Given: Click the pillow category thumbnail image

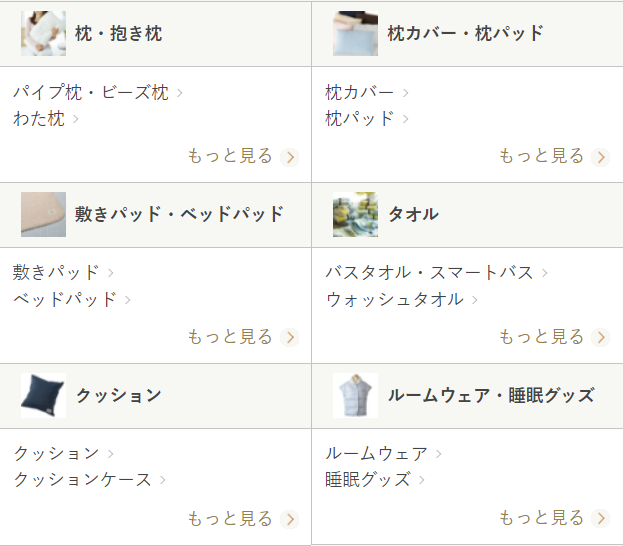Looking at the screenshot, I should [x=43, y=34].
